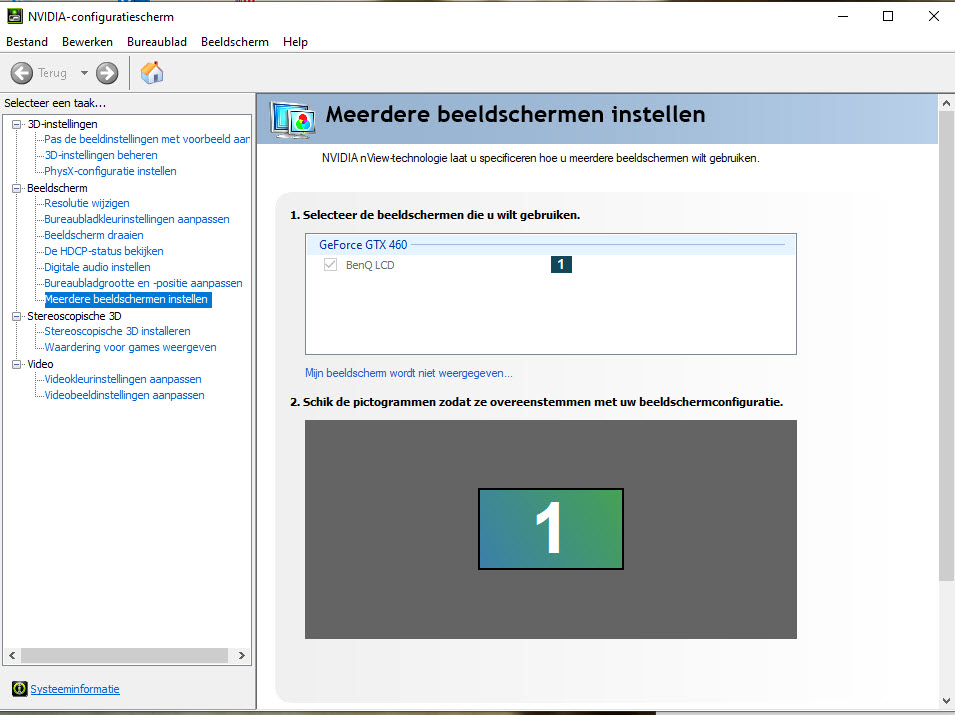955x715 pixels.
Task: Select the 'Stereoscopische 3D' category label
Action: (74, 316)
